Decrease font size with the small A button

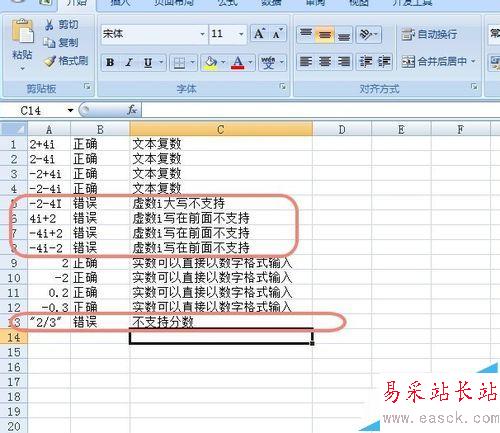(x=277, y=34)
